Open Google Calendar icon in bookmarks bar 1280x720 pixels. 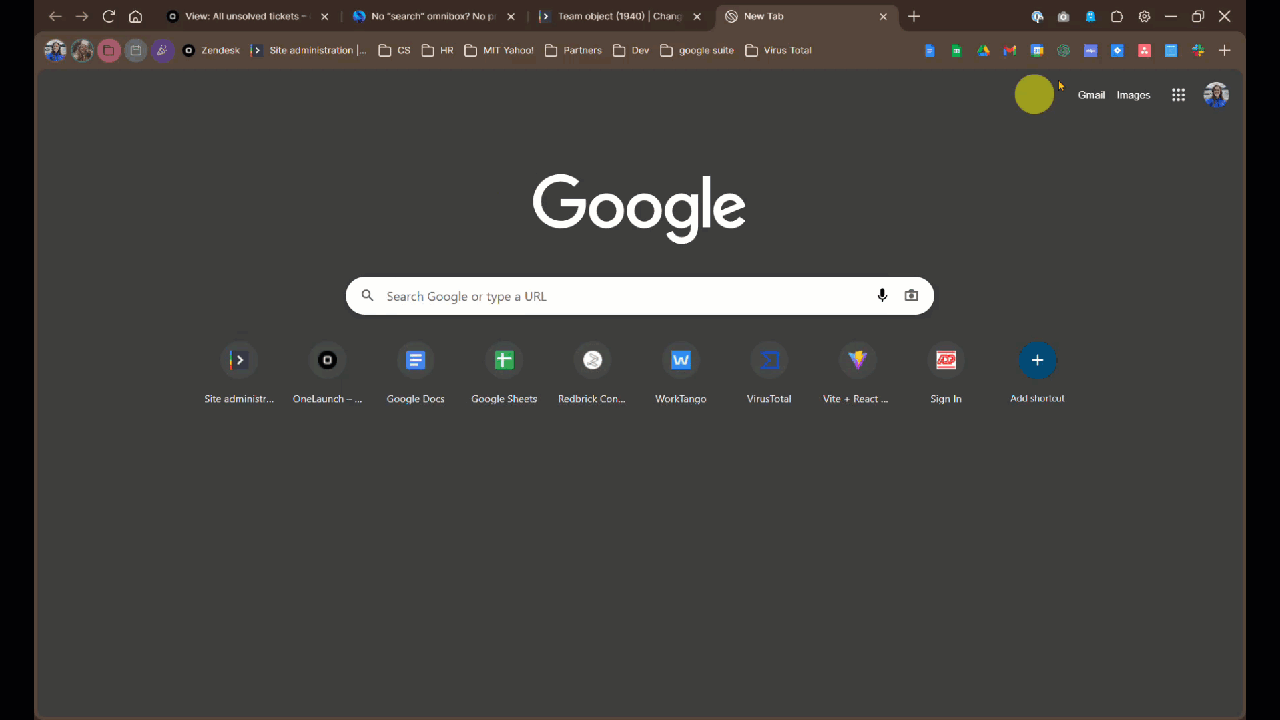[1037, 50]
